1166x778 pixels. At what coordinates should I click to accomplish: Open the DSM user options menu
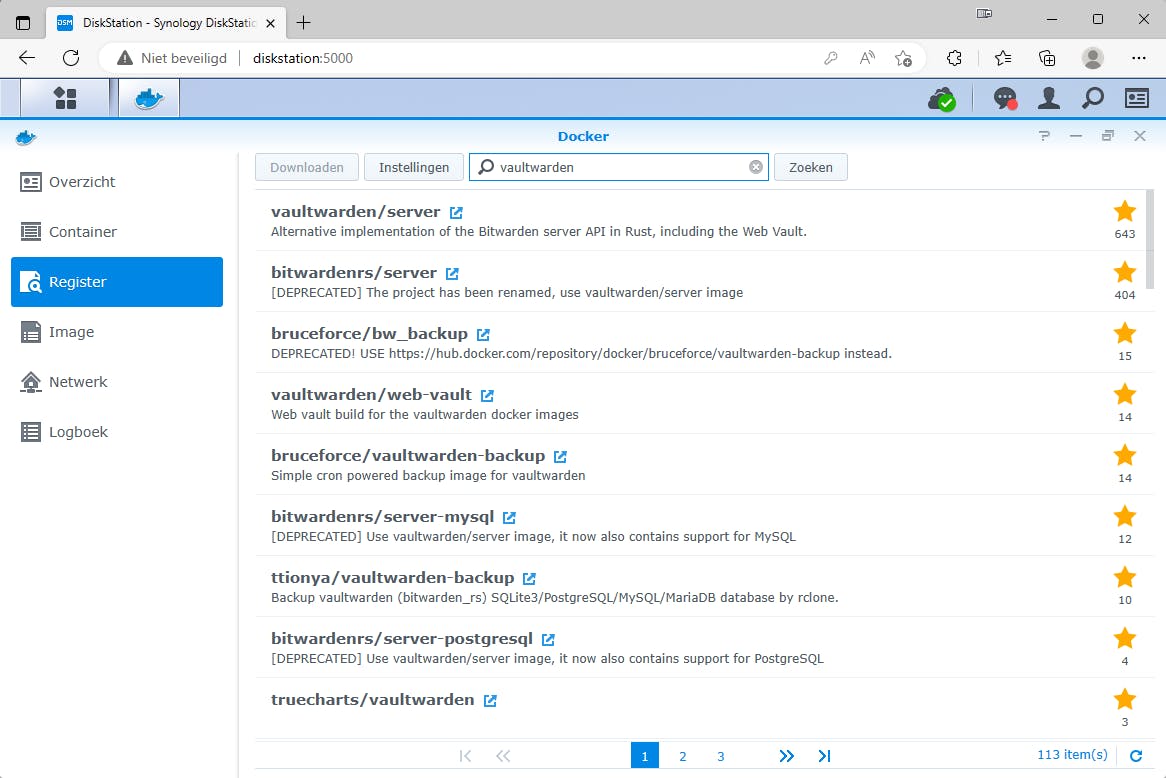[1049, 98]
